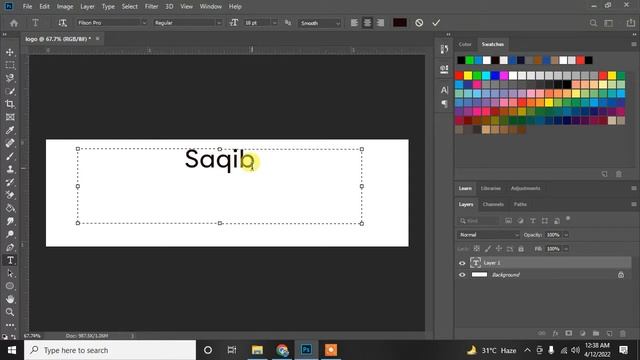Viewport: 640px width, 360px height.
Task: Go to the Photoshop Home screen
Action: [14, 23]
